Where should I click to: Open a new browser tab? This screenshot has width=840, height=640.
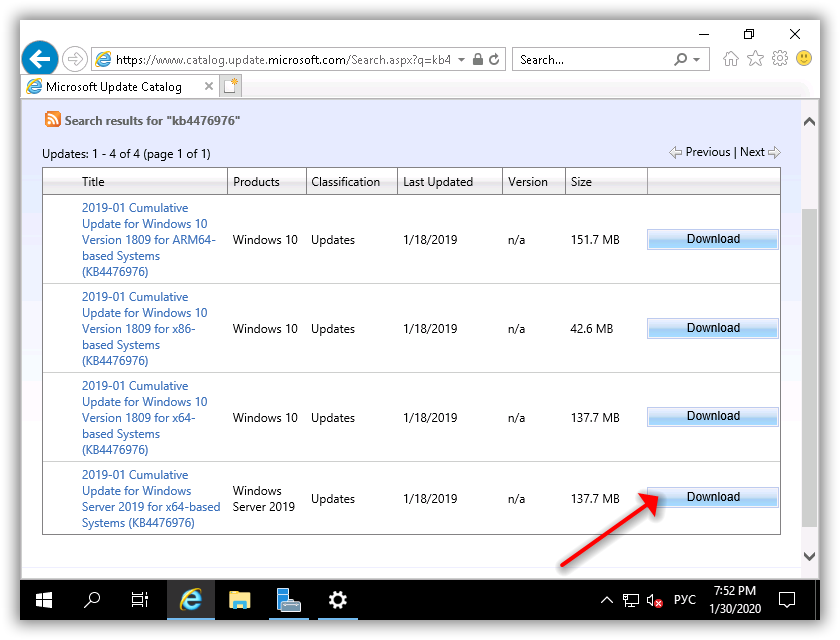pyautogui.click(x=230, y=86)
